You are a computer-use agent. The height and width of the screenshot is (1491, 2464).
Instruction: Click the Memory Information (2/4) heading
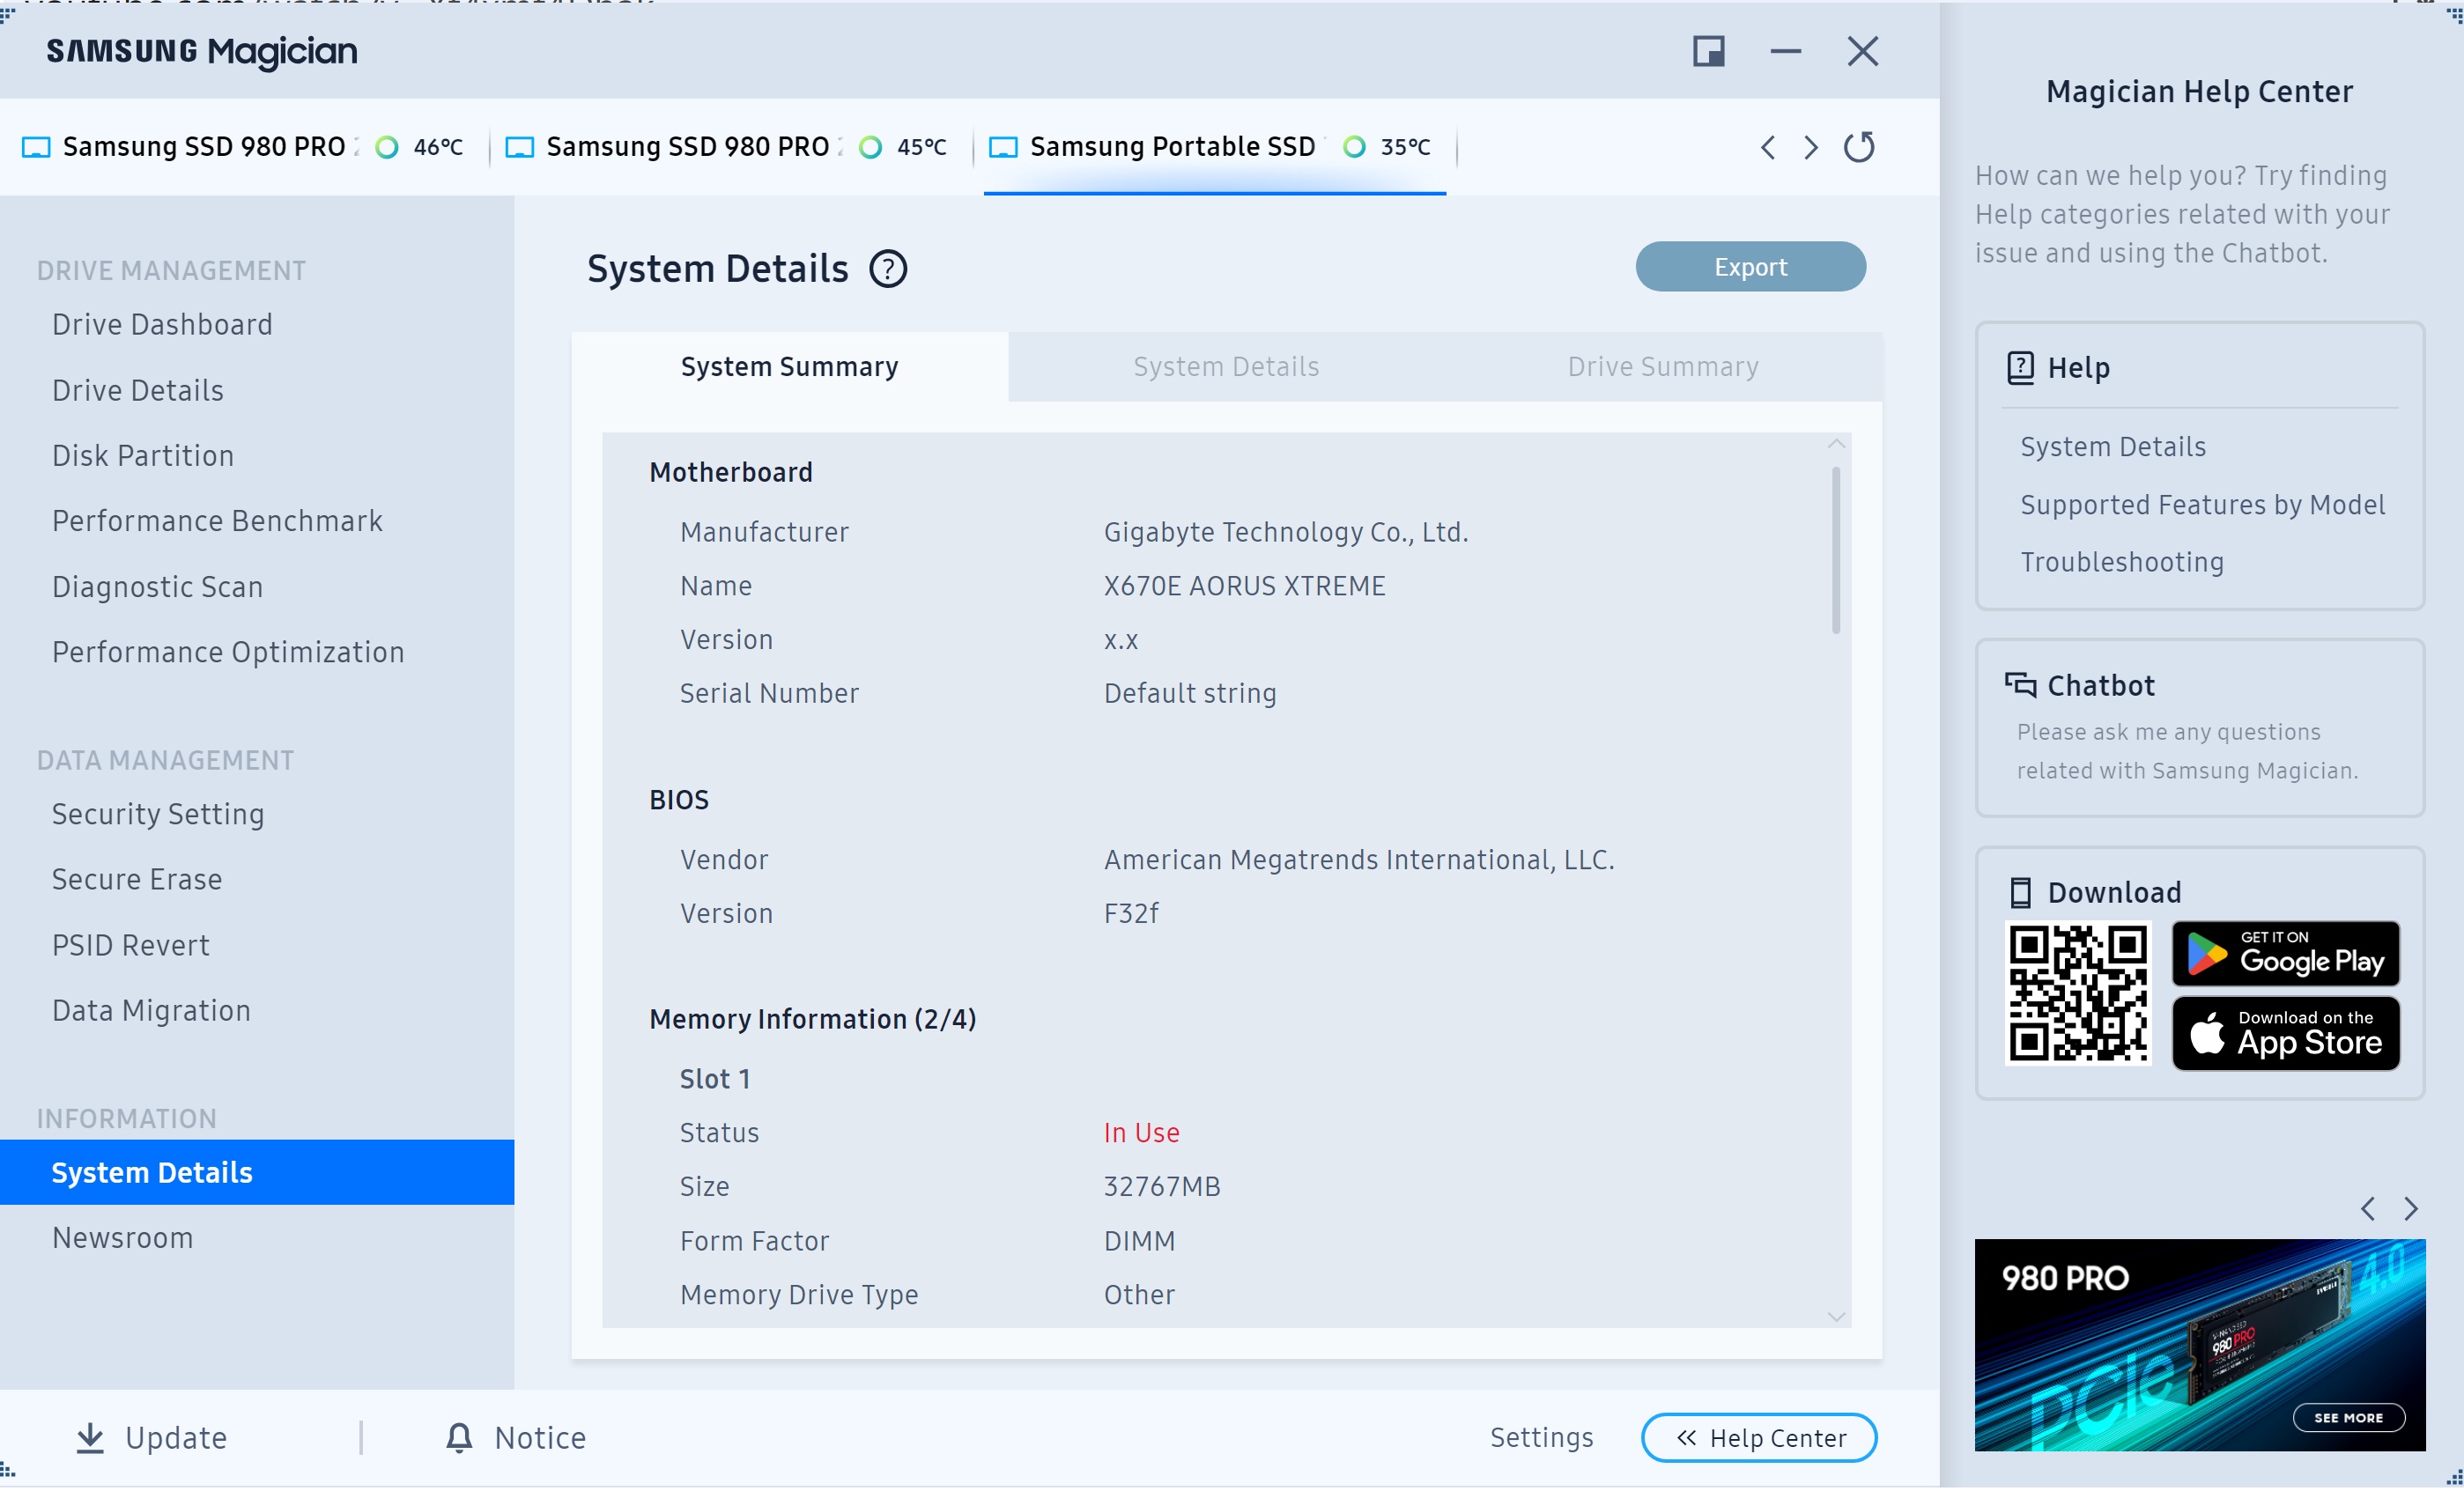tap(812, 1019)
